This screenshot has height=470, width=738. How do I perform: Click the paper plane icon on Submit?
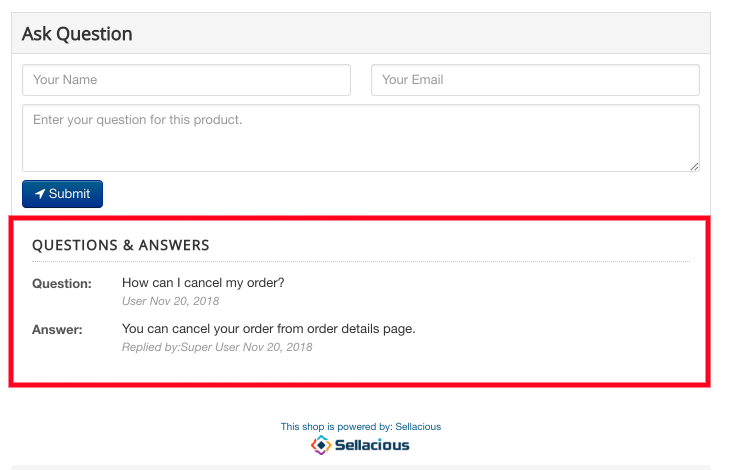click(x=40, y=194)
